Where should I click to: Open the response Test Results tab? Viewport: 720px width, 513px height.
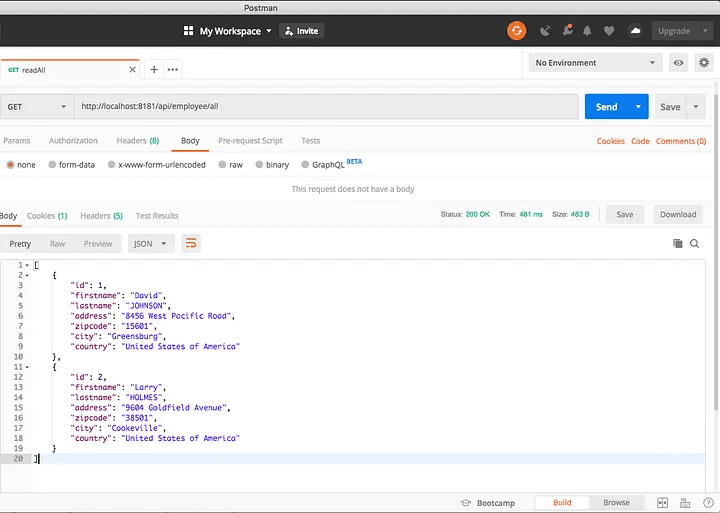(157, 215)
